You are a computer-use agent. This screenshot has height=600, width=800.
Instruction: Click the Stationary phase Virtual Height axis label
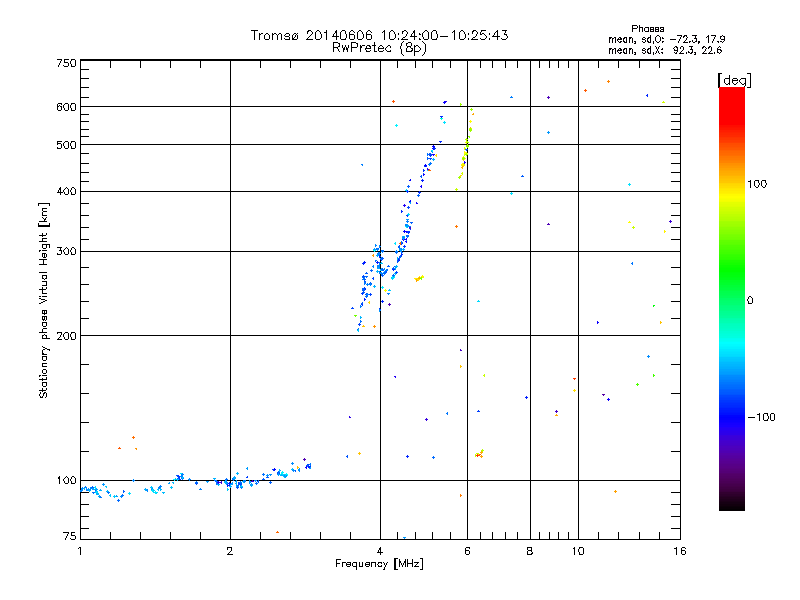[45, 300]
